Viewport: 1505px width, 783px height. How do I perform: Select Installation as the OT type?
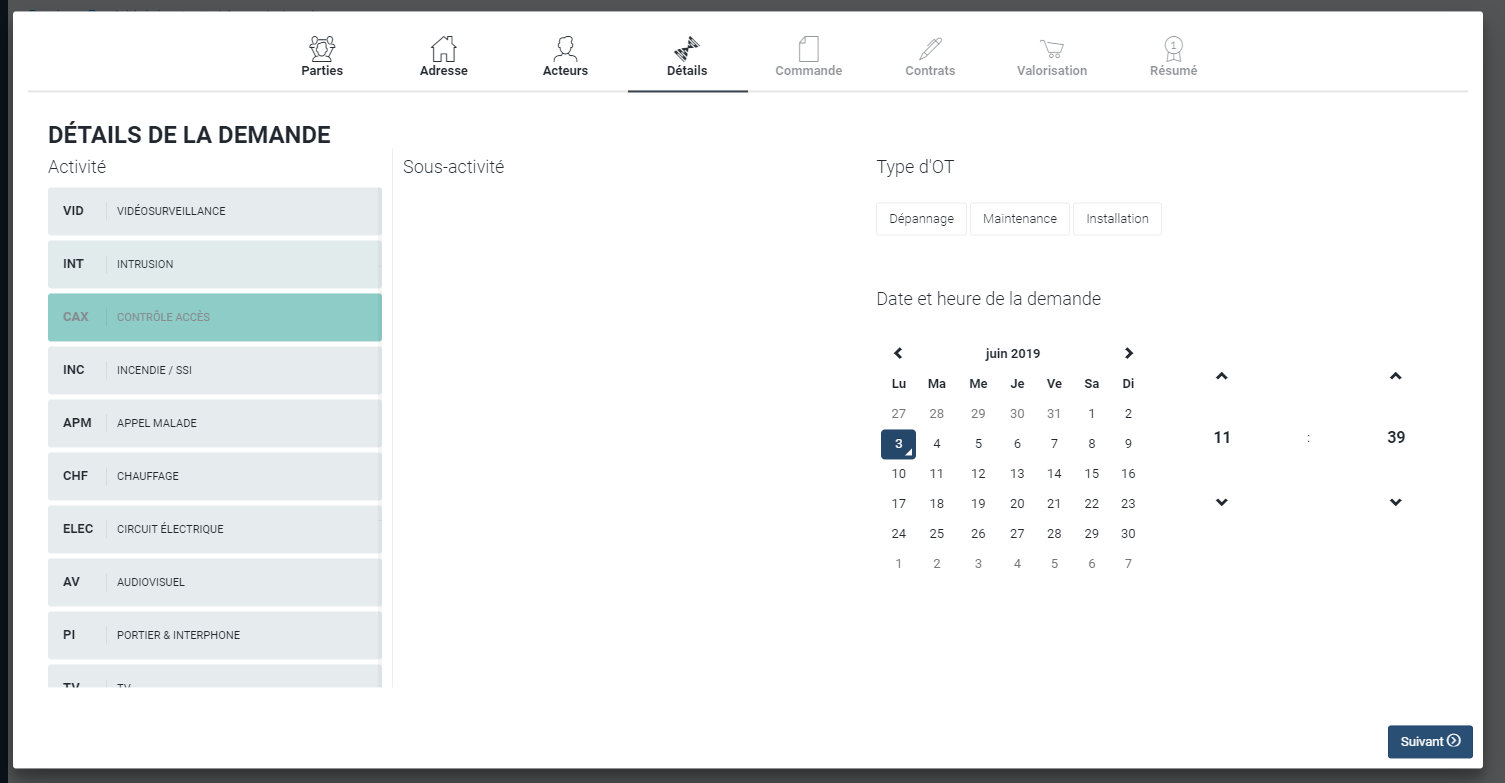tap(1117, 219)
